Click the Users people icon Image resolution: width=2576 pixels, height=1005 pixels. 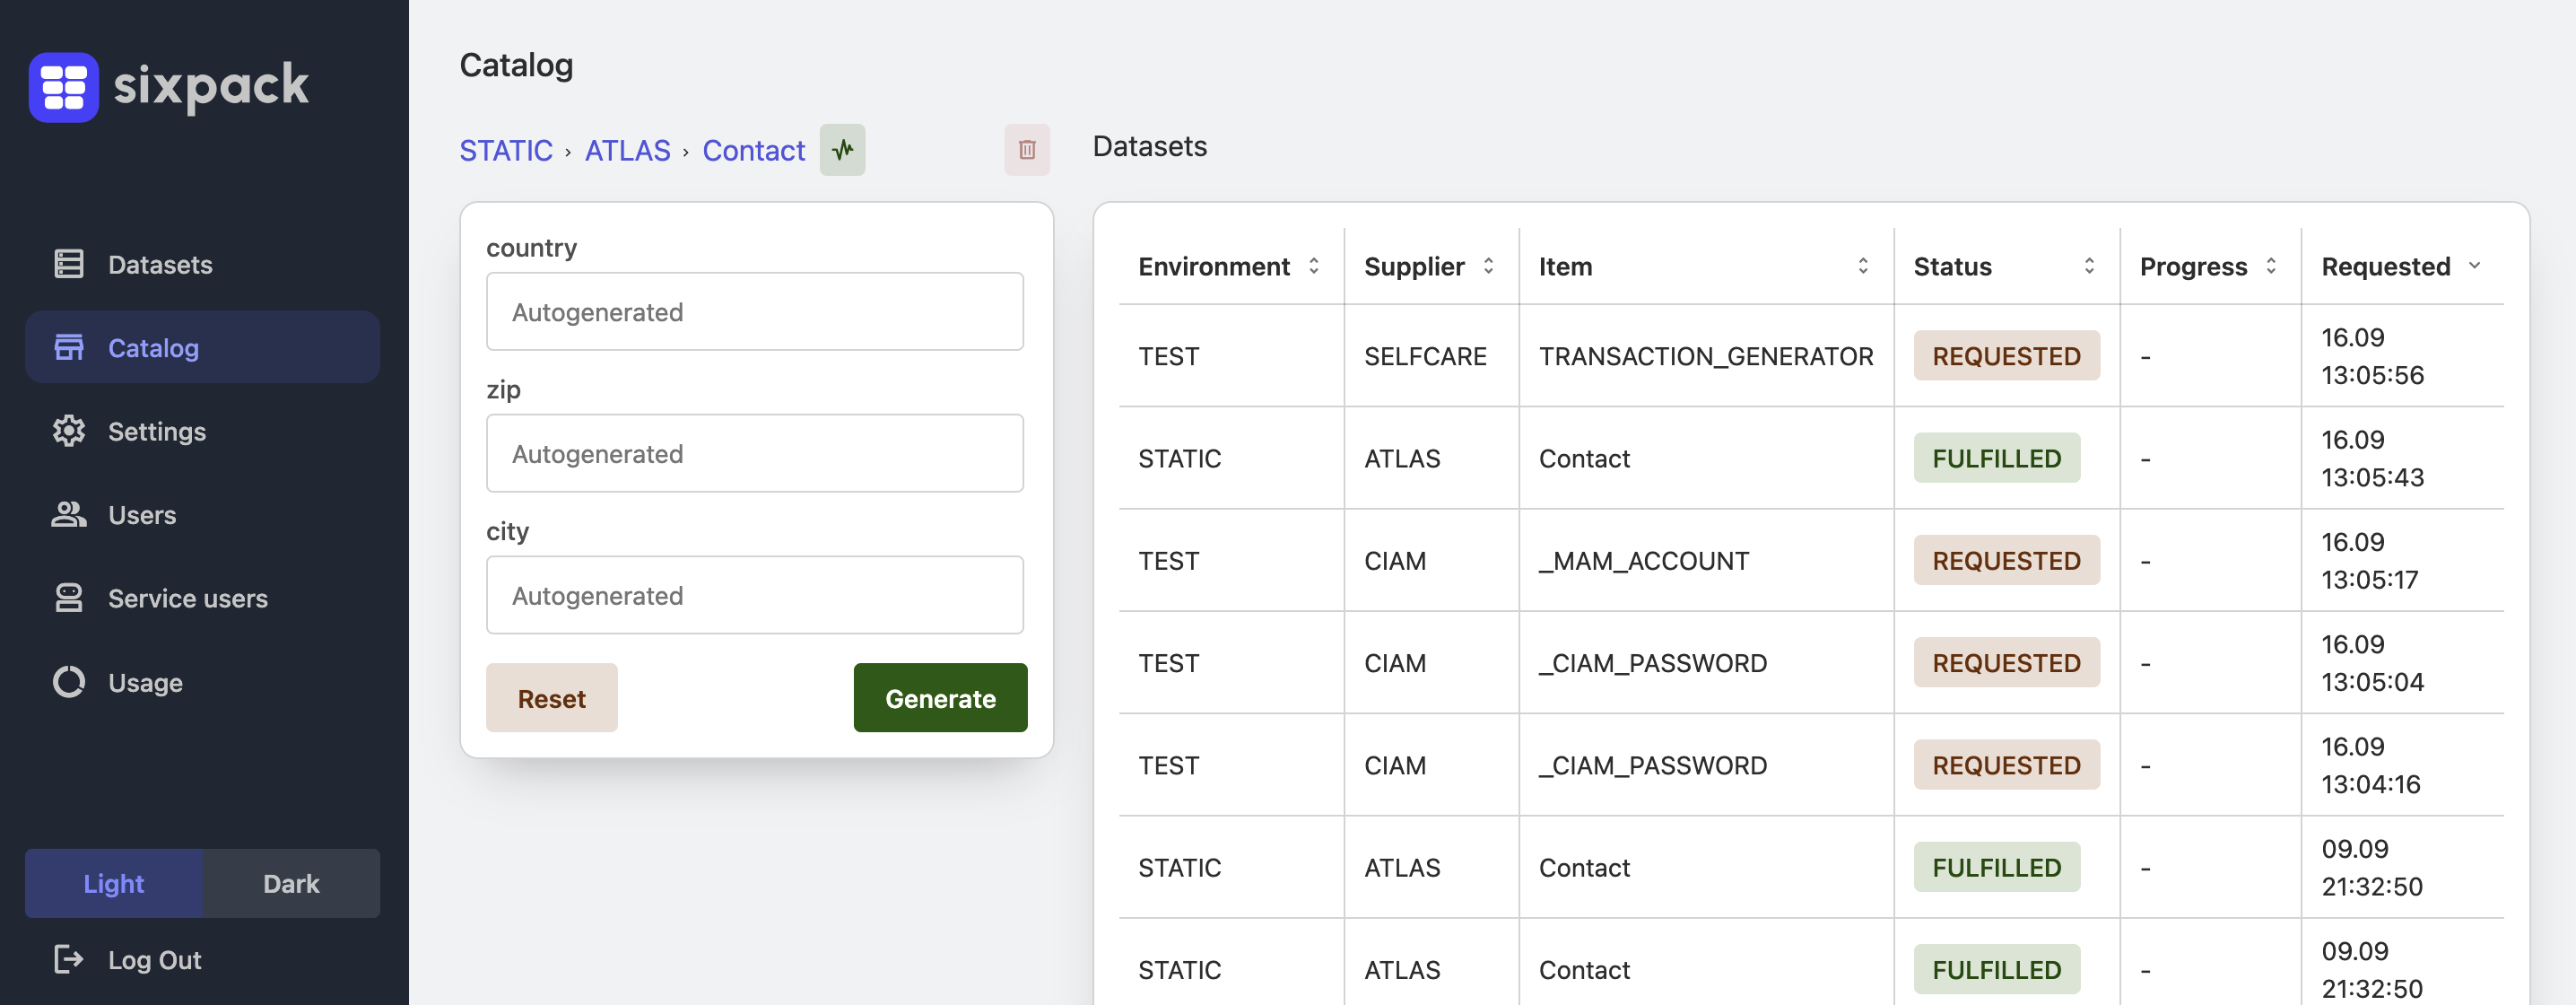click(x=69, y=514)
